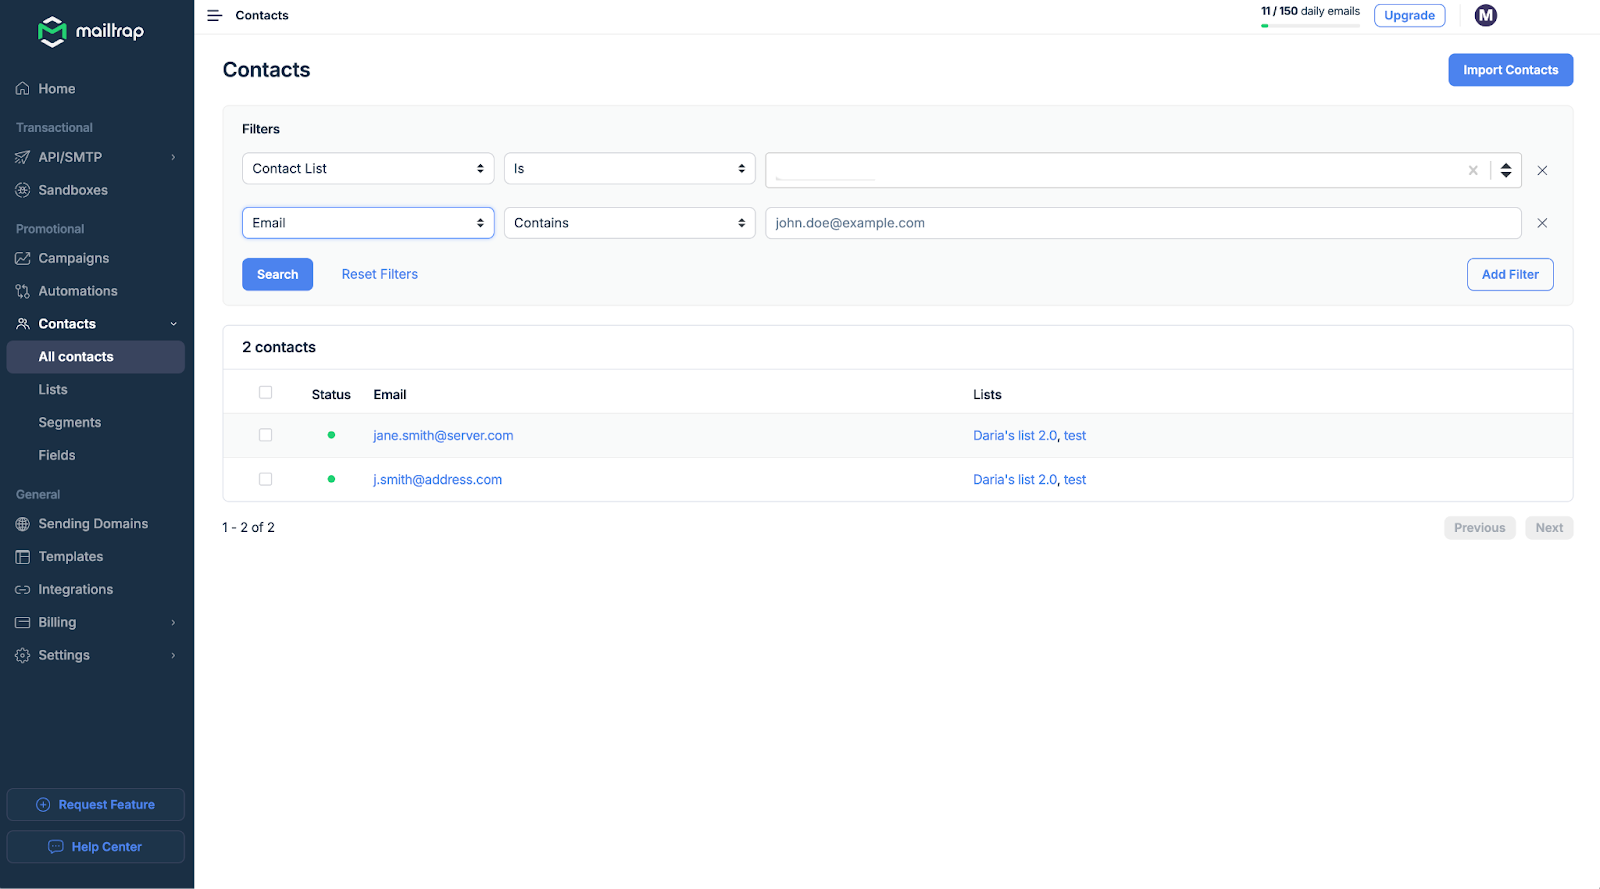Click the Contacts people icon
Screen dimensions: 1600x889
[22, 324]
